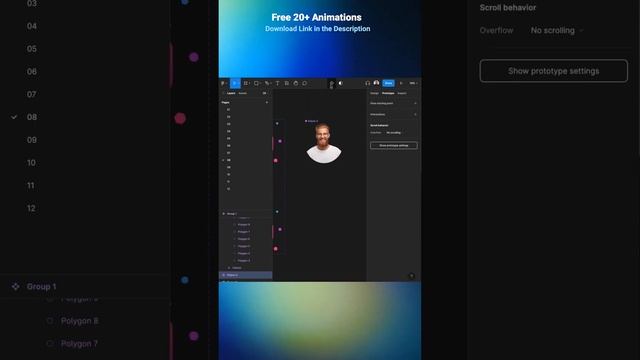Click the user avatar in center toolbar
This screenshot has width=640, height=360.
pos(376,83)
